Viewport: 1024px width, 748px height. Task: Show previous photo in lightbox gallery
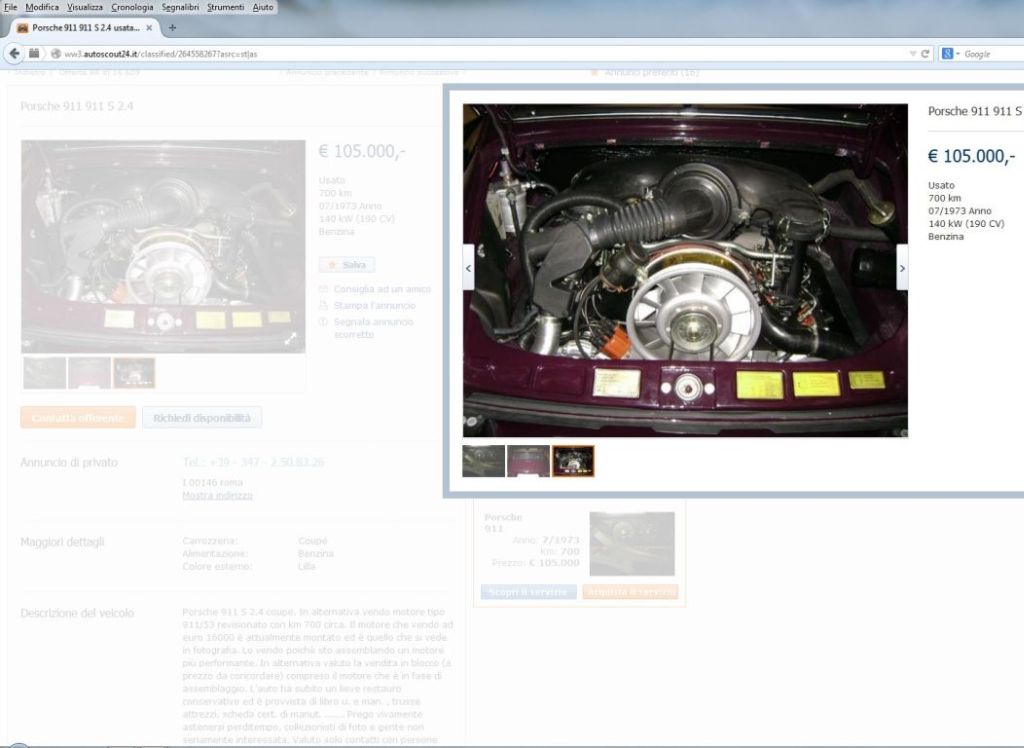(468, 268)
